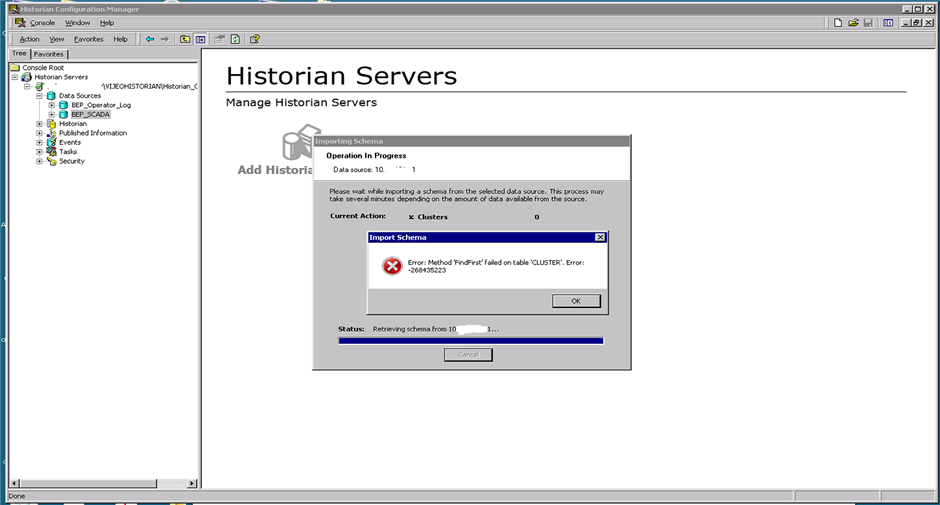The width and height of the screenshot is (940, 505).
Task: Open the Window menu
Action: coord(77,23)
